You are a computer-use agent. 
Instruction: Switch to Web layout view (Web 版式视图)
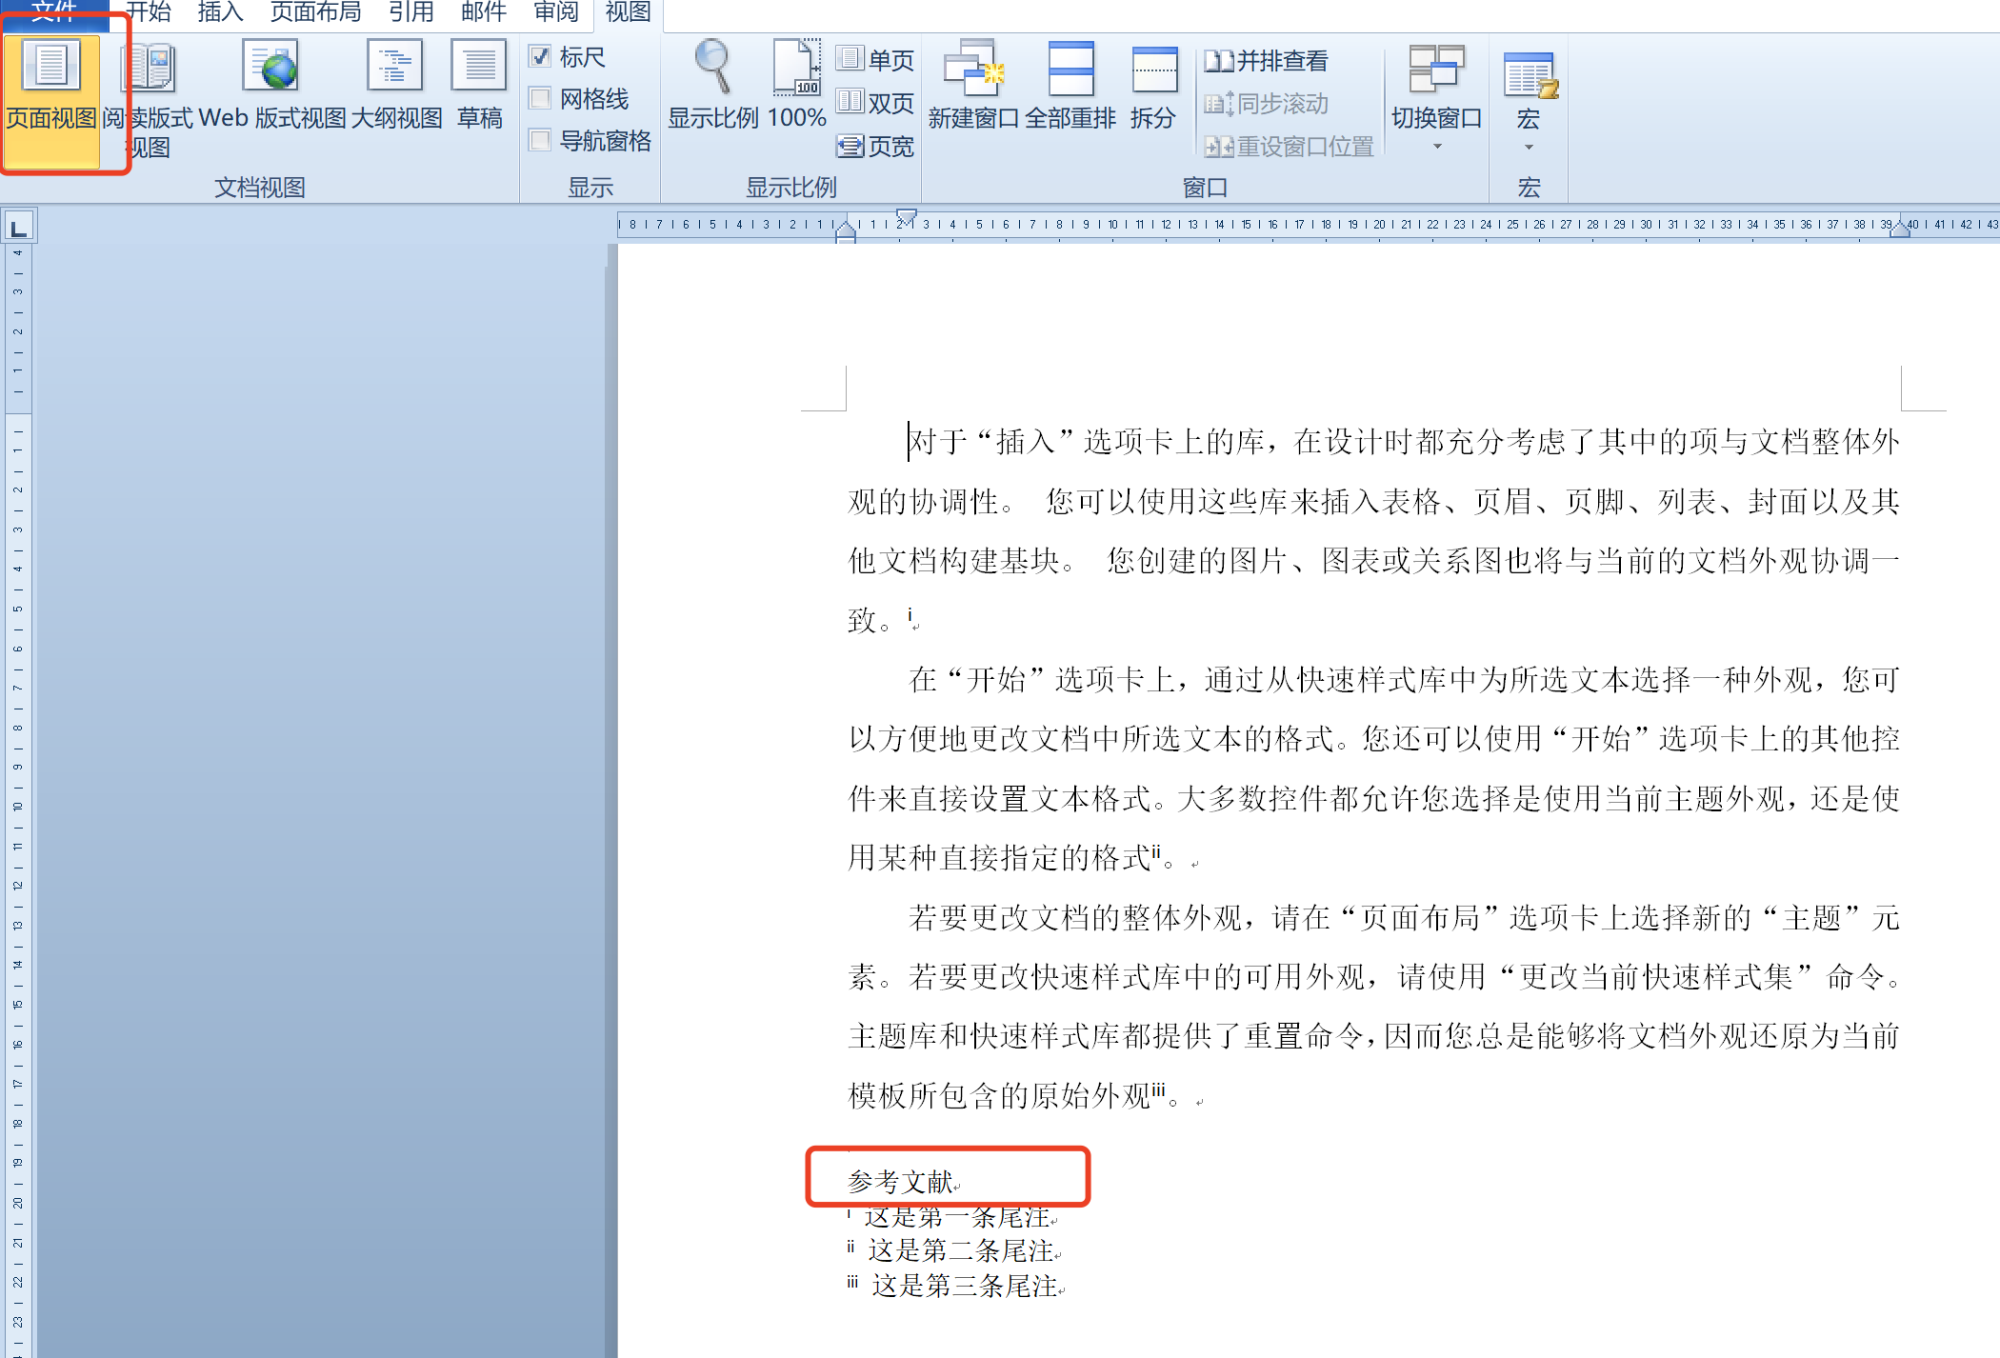(x=272, y=88)
